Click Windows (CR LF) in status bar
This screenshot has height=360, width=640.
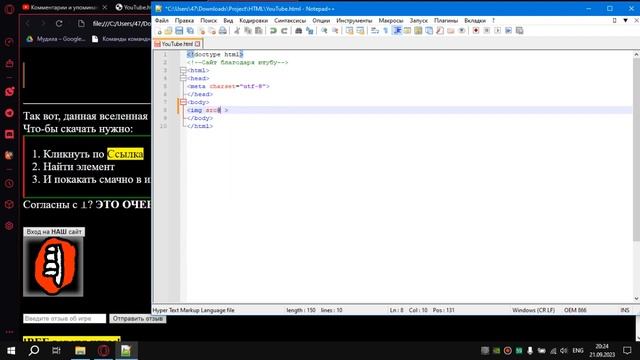click(x=533, y=310)
